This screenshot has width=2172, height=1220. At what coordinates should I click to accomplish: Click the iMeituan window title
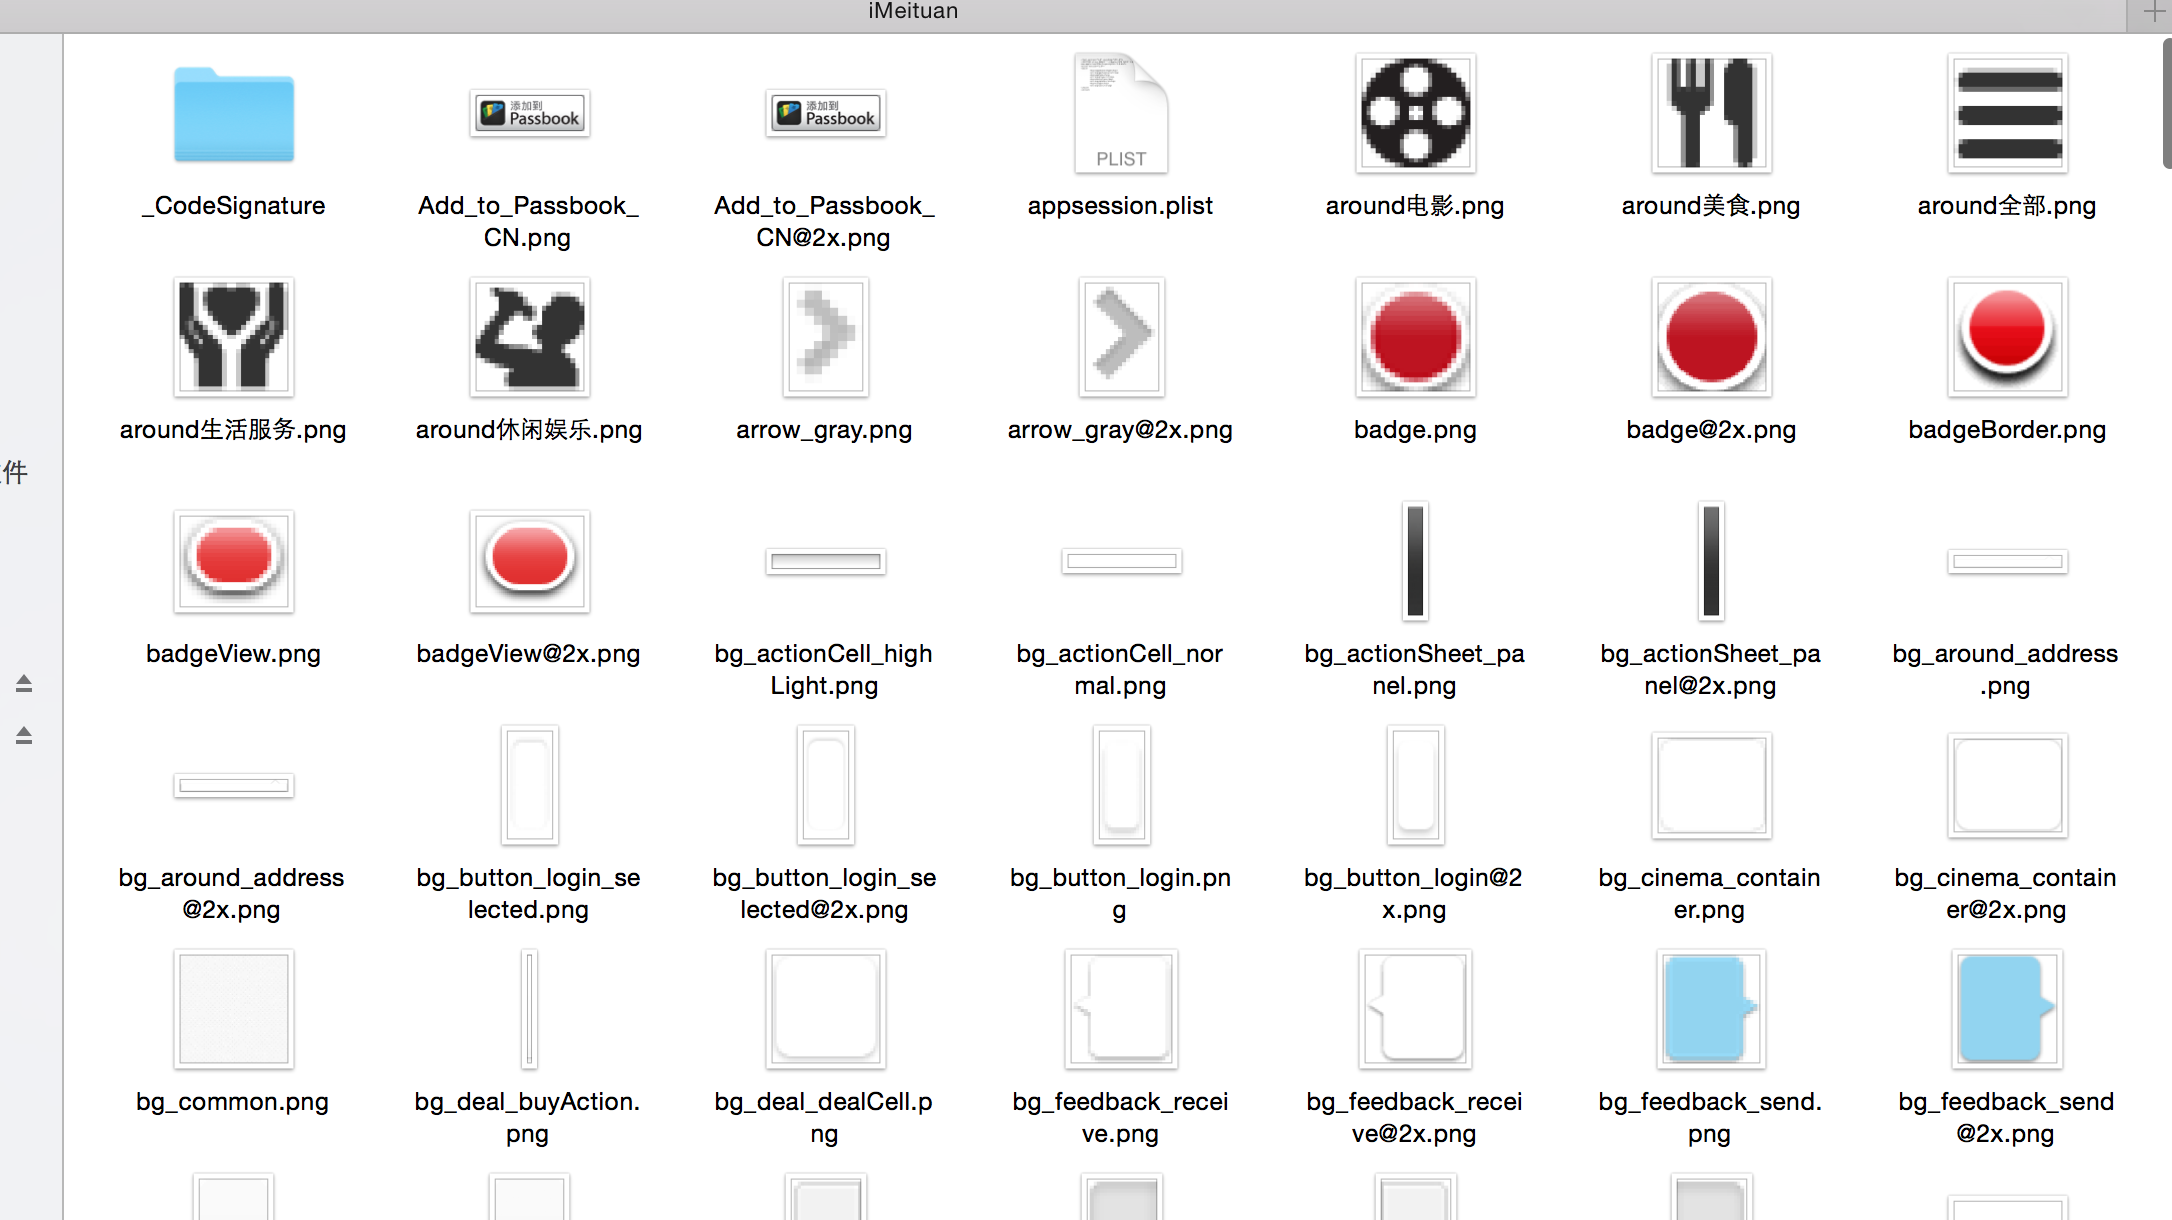click(912, 11)
